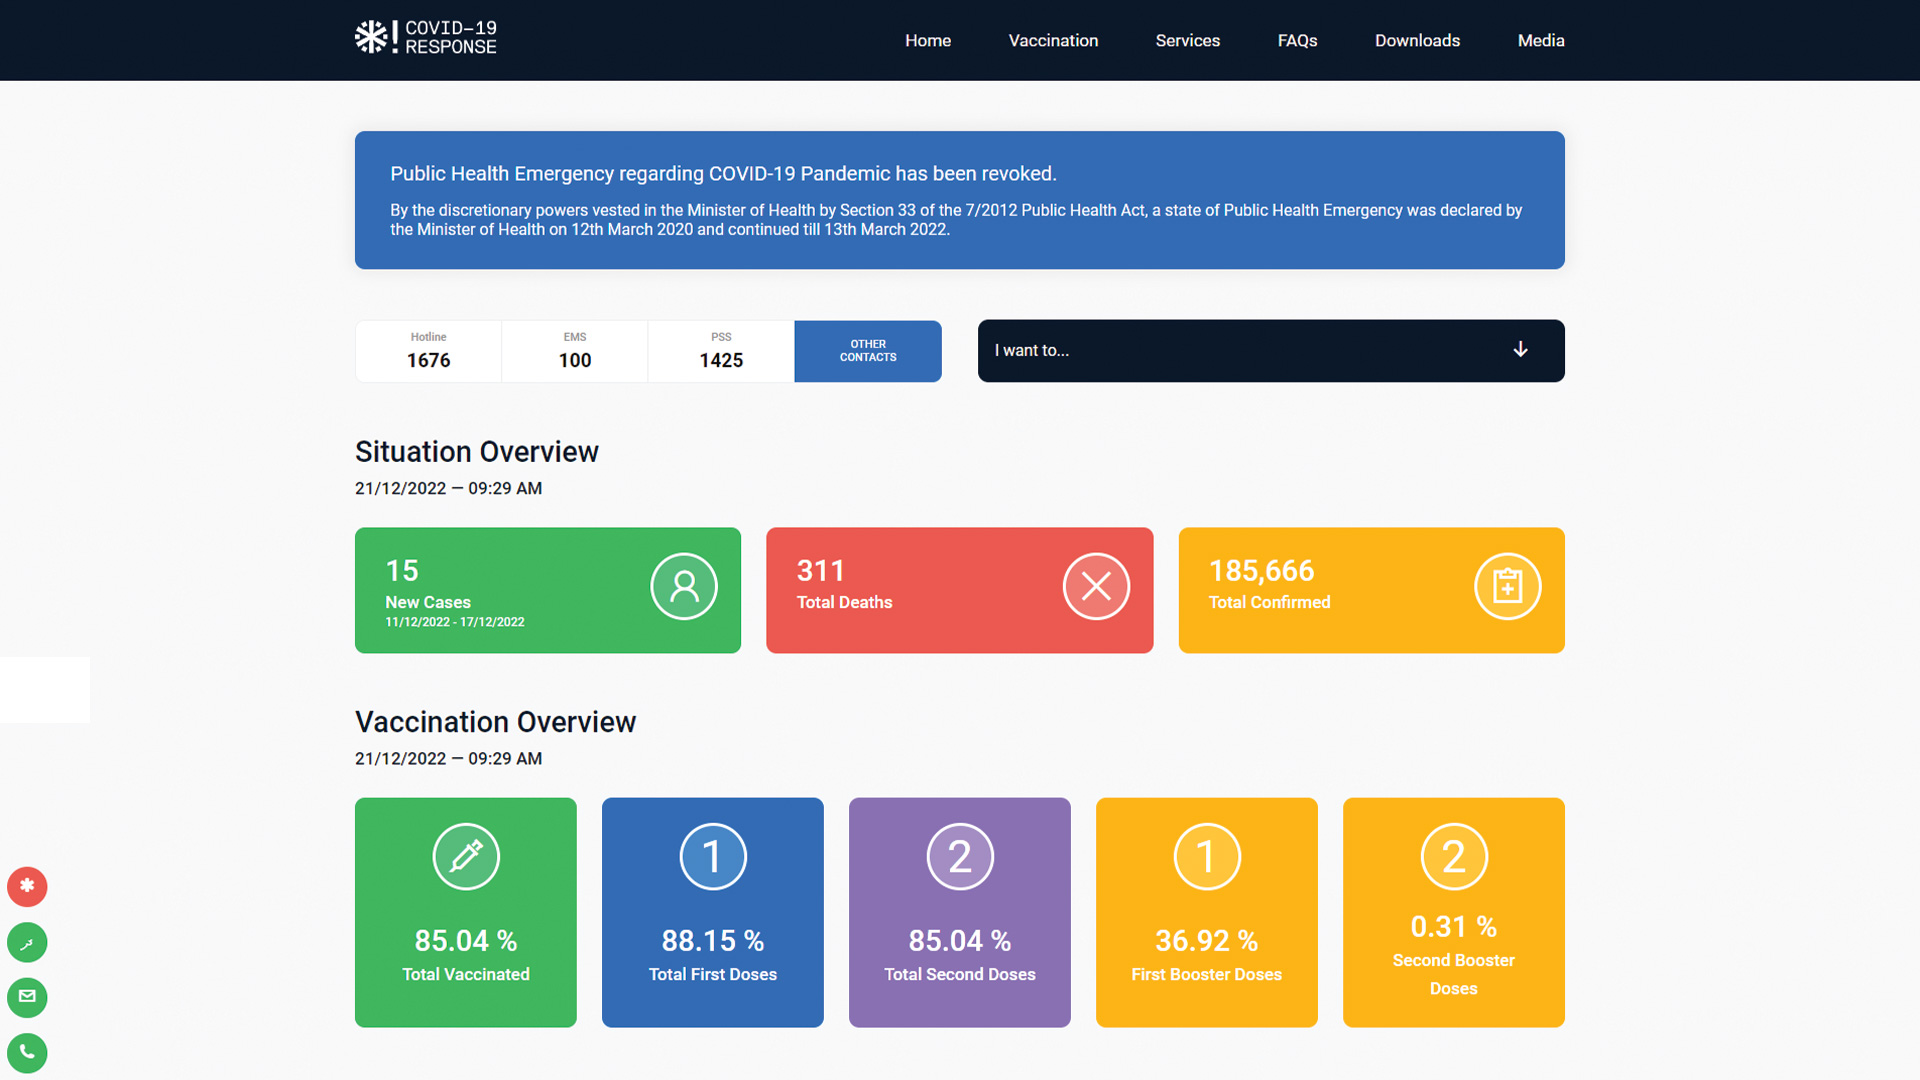Click the '88.15 %' Total First Doses value
The height and width of the screenshot is (1080, 1920).
[713, 941]
